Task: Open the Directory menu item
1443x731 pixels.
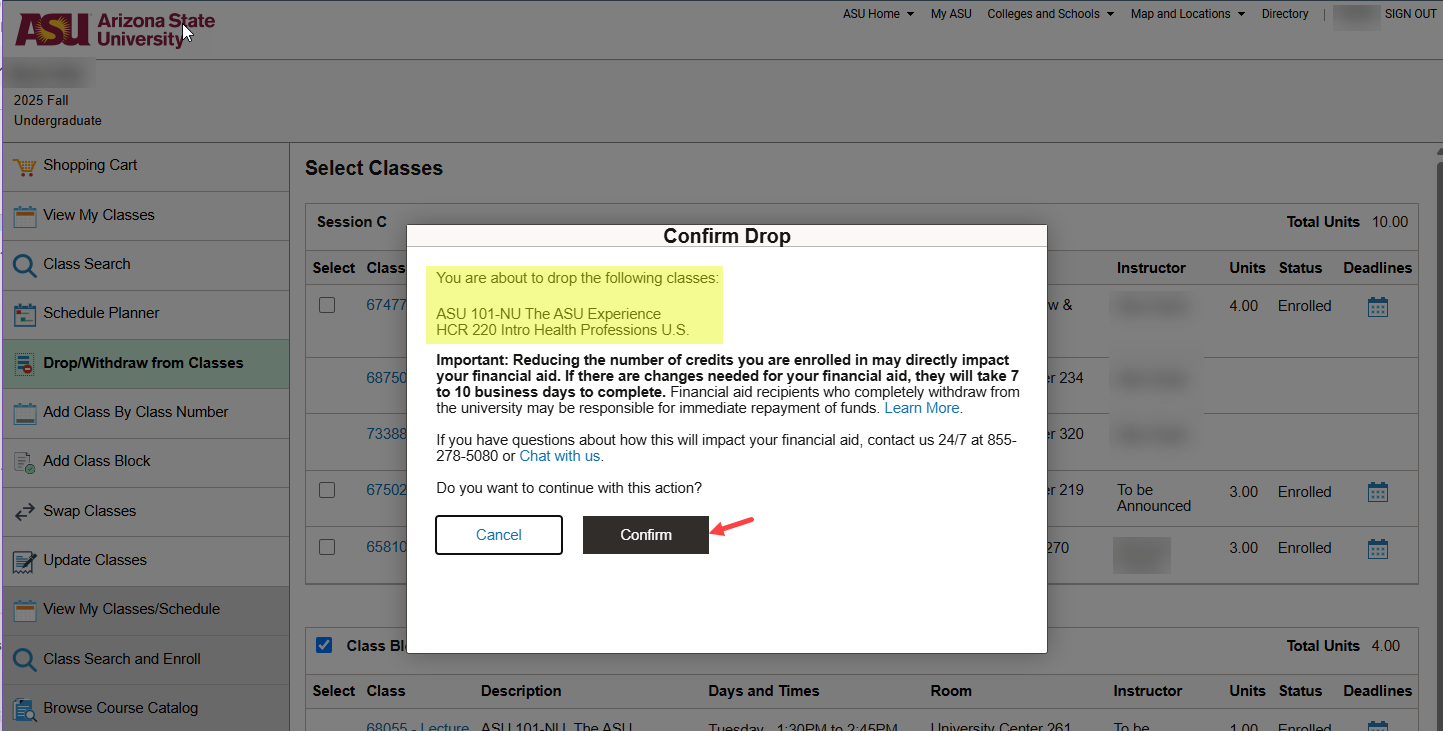Action: pyautogui.click(x=1284, y=14)
